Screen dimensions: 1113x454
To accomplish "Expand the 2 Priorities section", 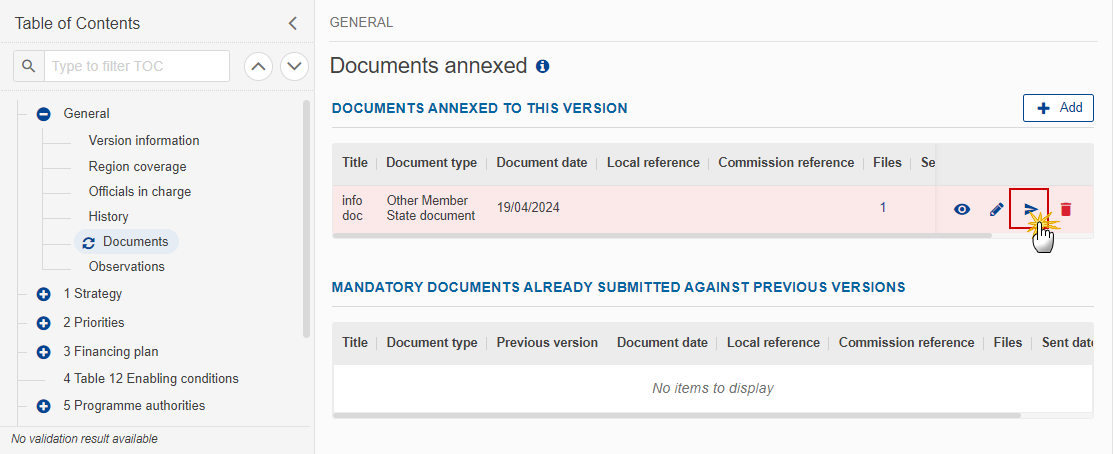I will (43, 323).
